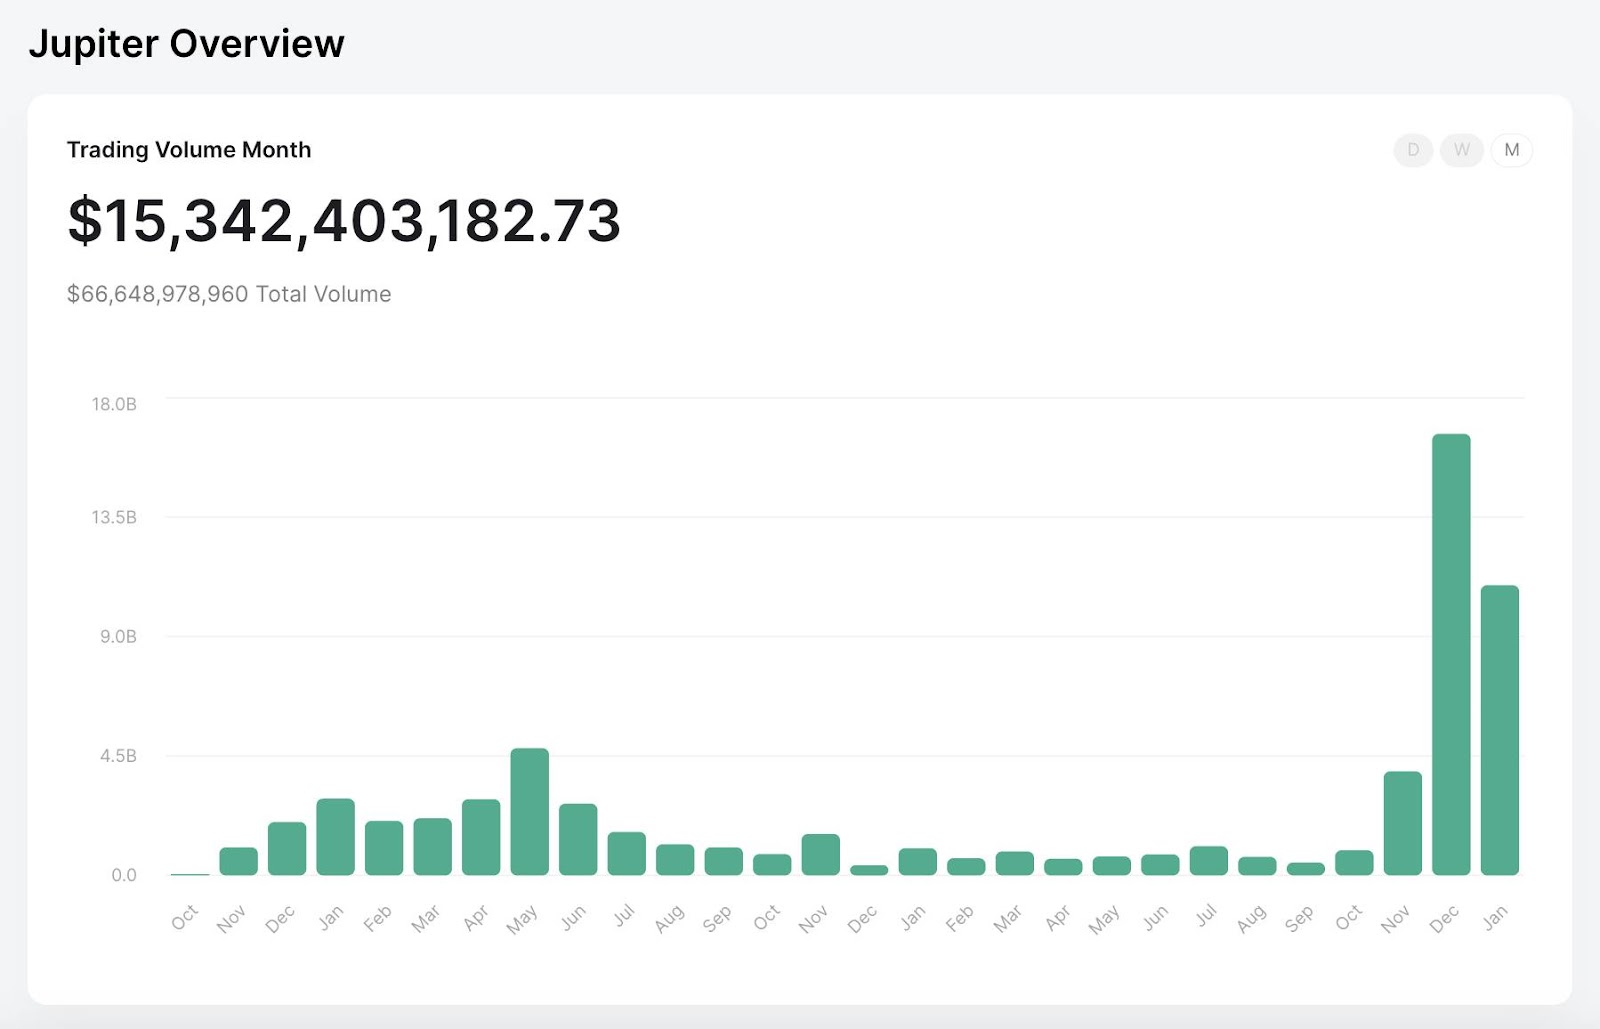Viewport: 1600px width, 1029px height.
Task: Click the 4.5B y-axis label
Action: click(118, 756)
